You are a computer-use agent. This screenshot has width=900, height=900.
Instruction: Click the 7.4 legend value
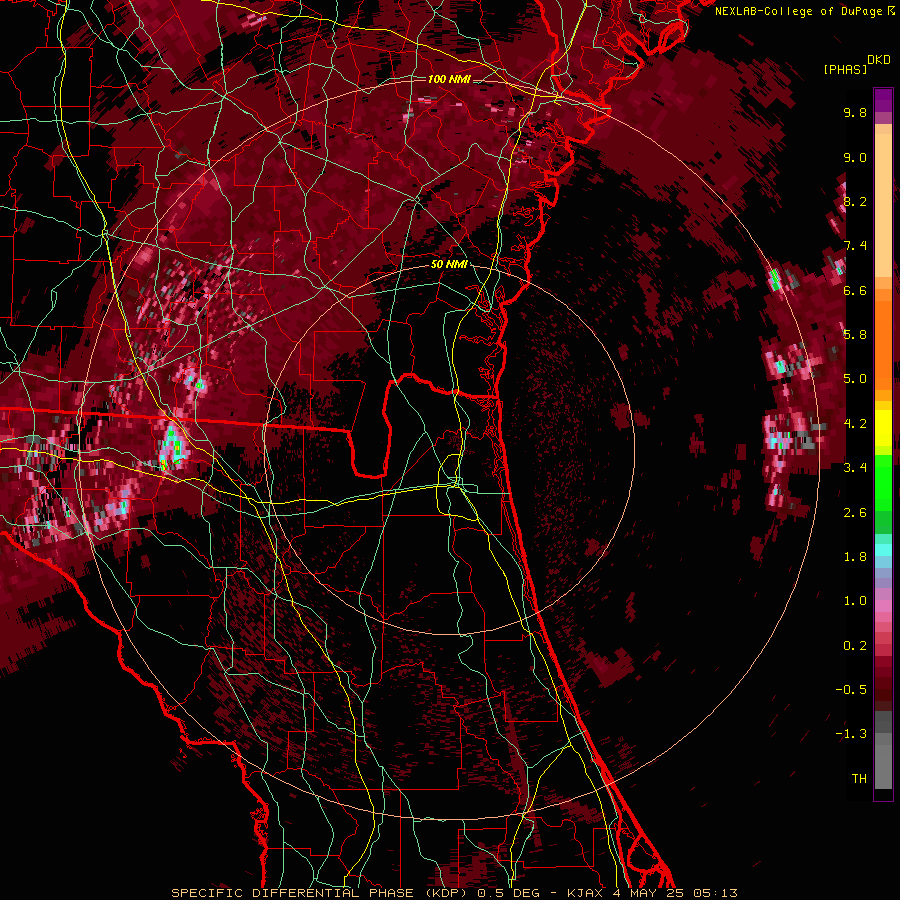[x=855, y=246]
